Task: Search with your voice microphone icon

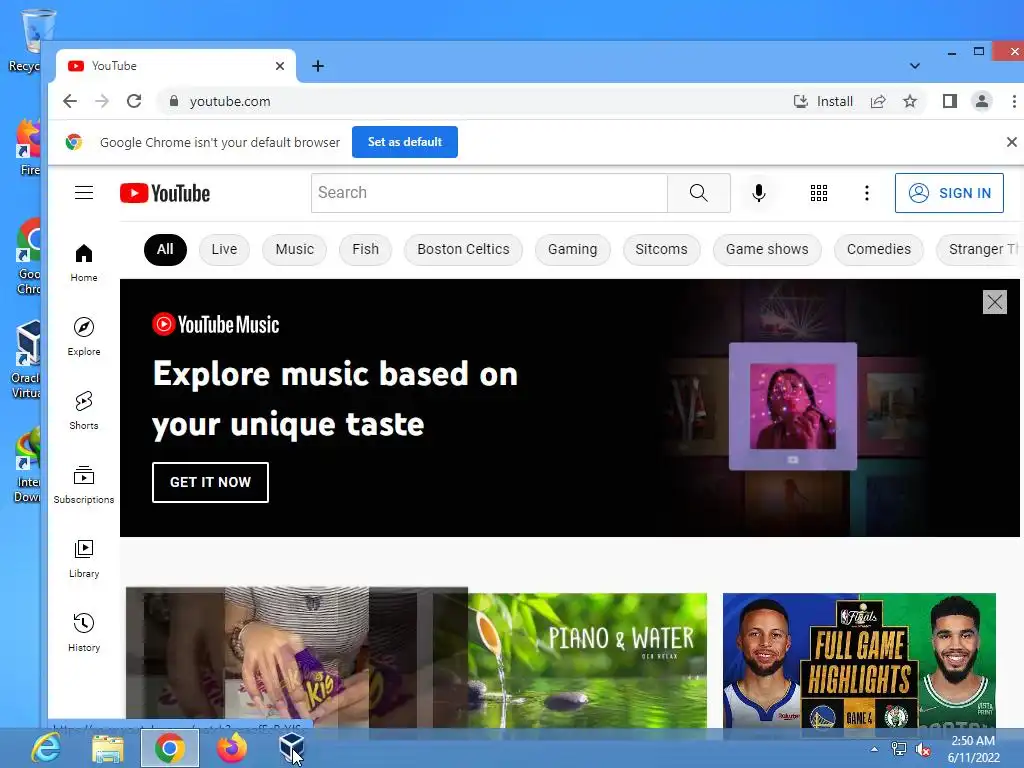Action: point(758,193)
